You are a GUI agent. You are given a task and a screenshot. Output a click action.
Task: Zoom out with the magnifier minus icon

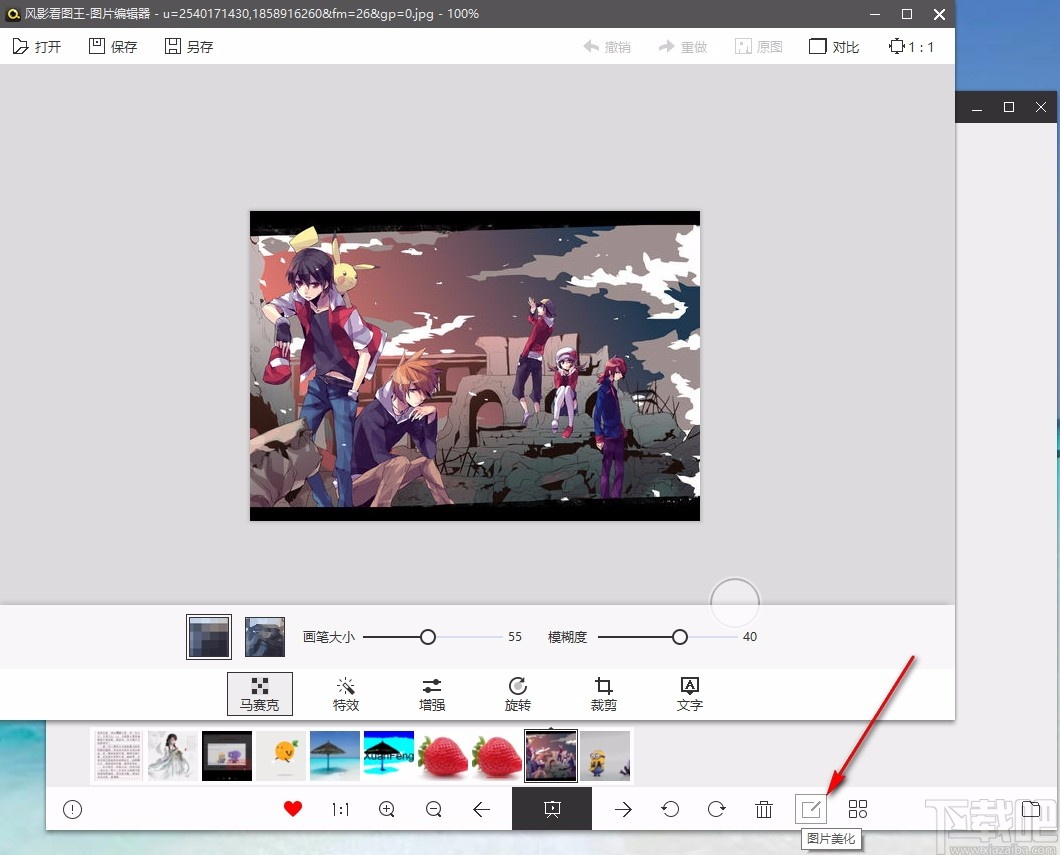[x=434, y=809]
